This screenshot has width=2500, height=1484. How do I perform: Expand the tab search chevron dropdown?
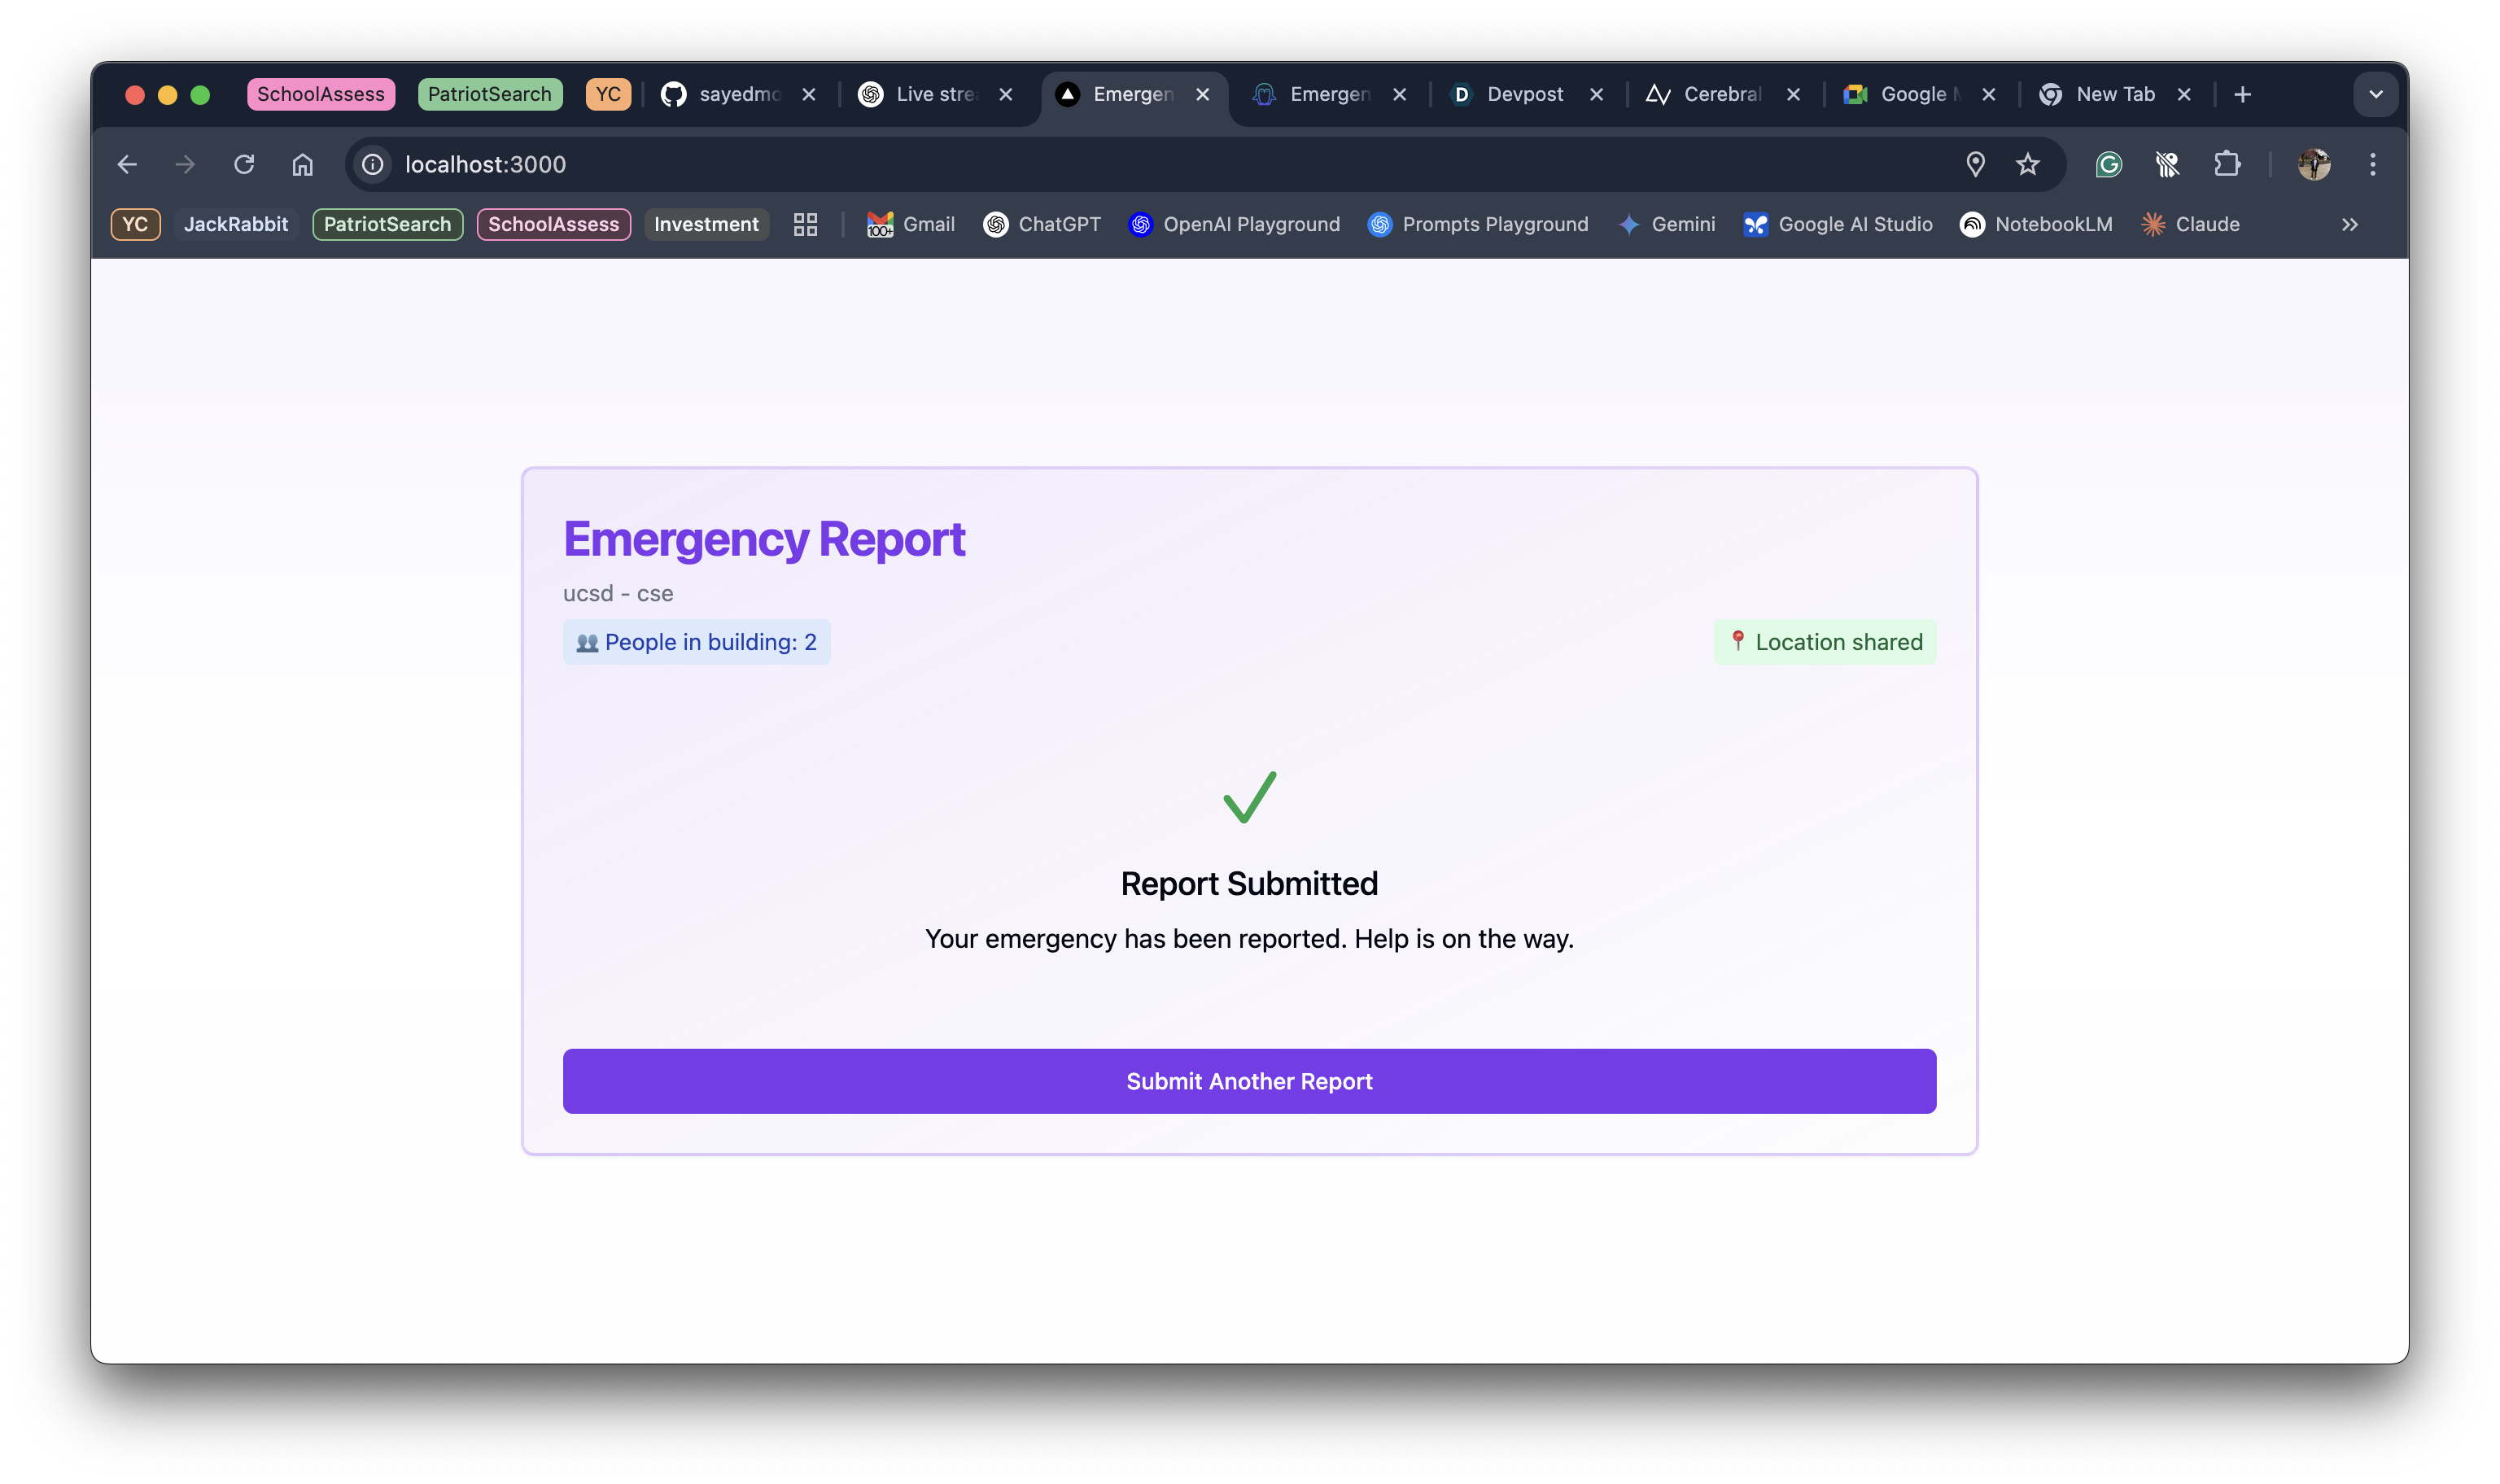[2375, 94]
